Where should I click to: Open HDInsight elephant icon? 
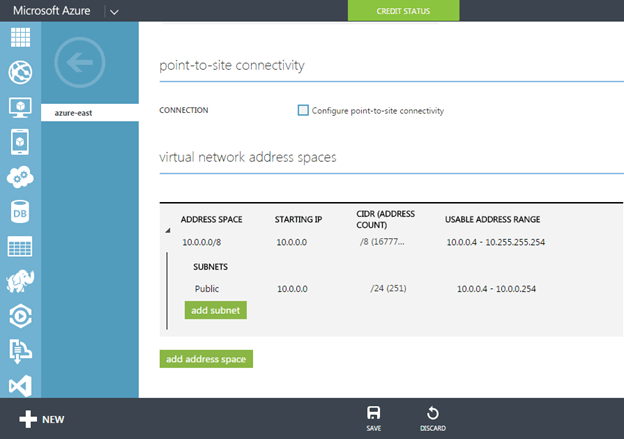20,282
